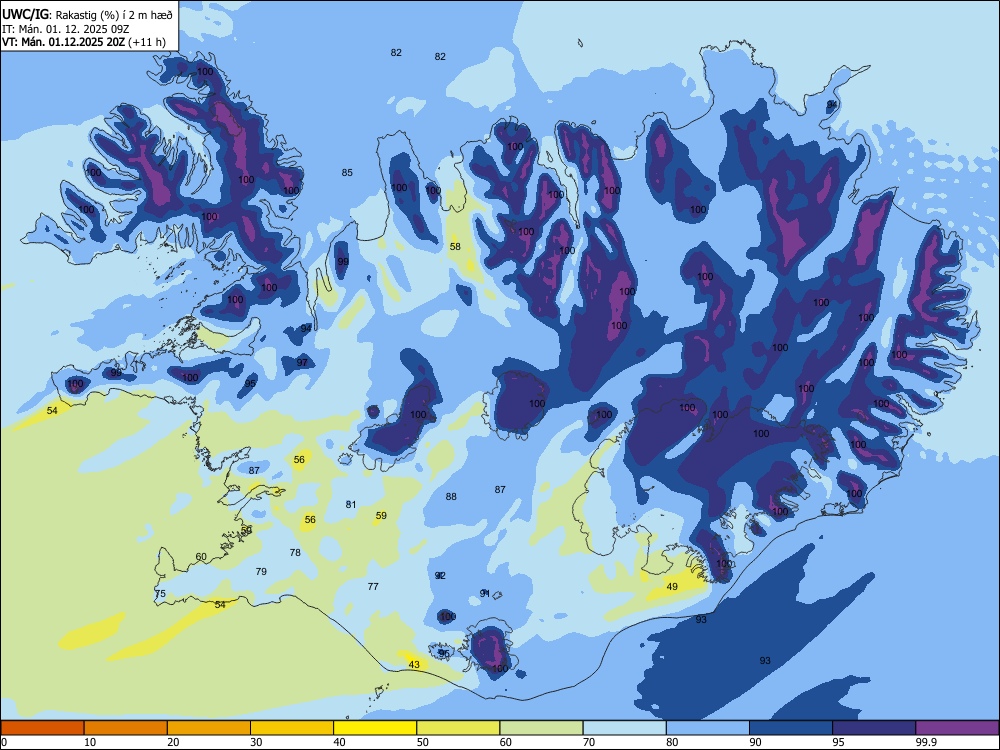Viewport: 1000px width, 750px height.
Task: Click the legend tick label '20'
Action: [173, 742]
